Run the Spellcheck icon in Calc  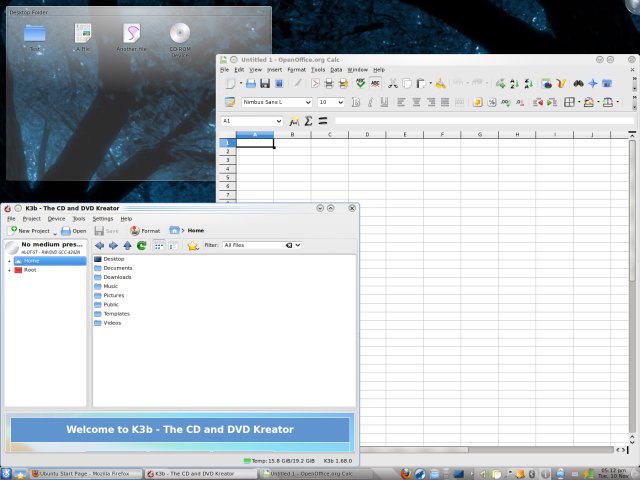pos(360,84)
